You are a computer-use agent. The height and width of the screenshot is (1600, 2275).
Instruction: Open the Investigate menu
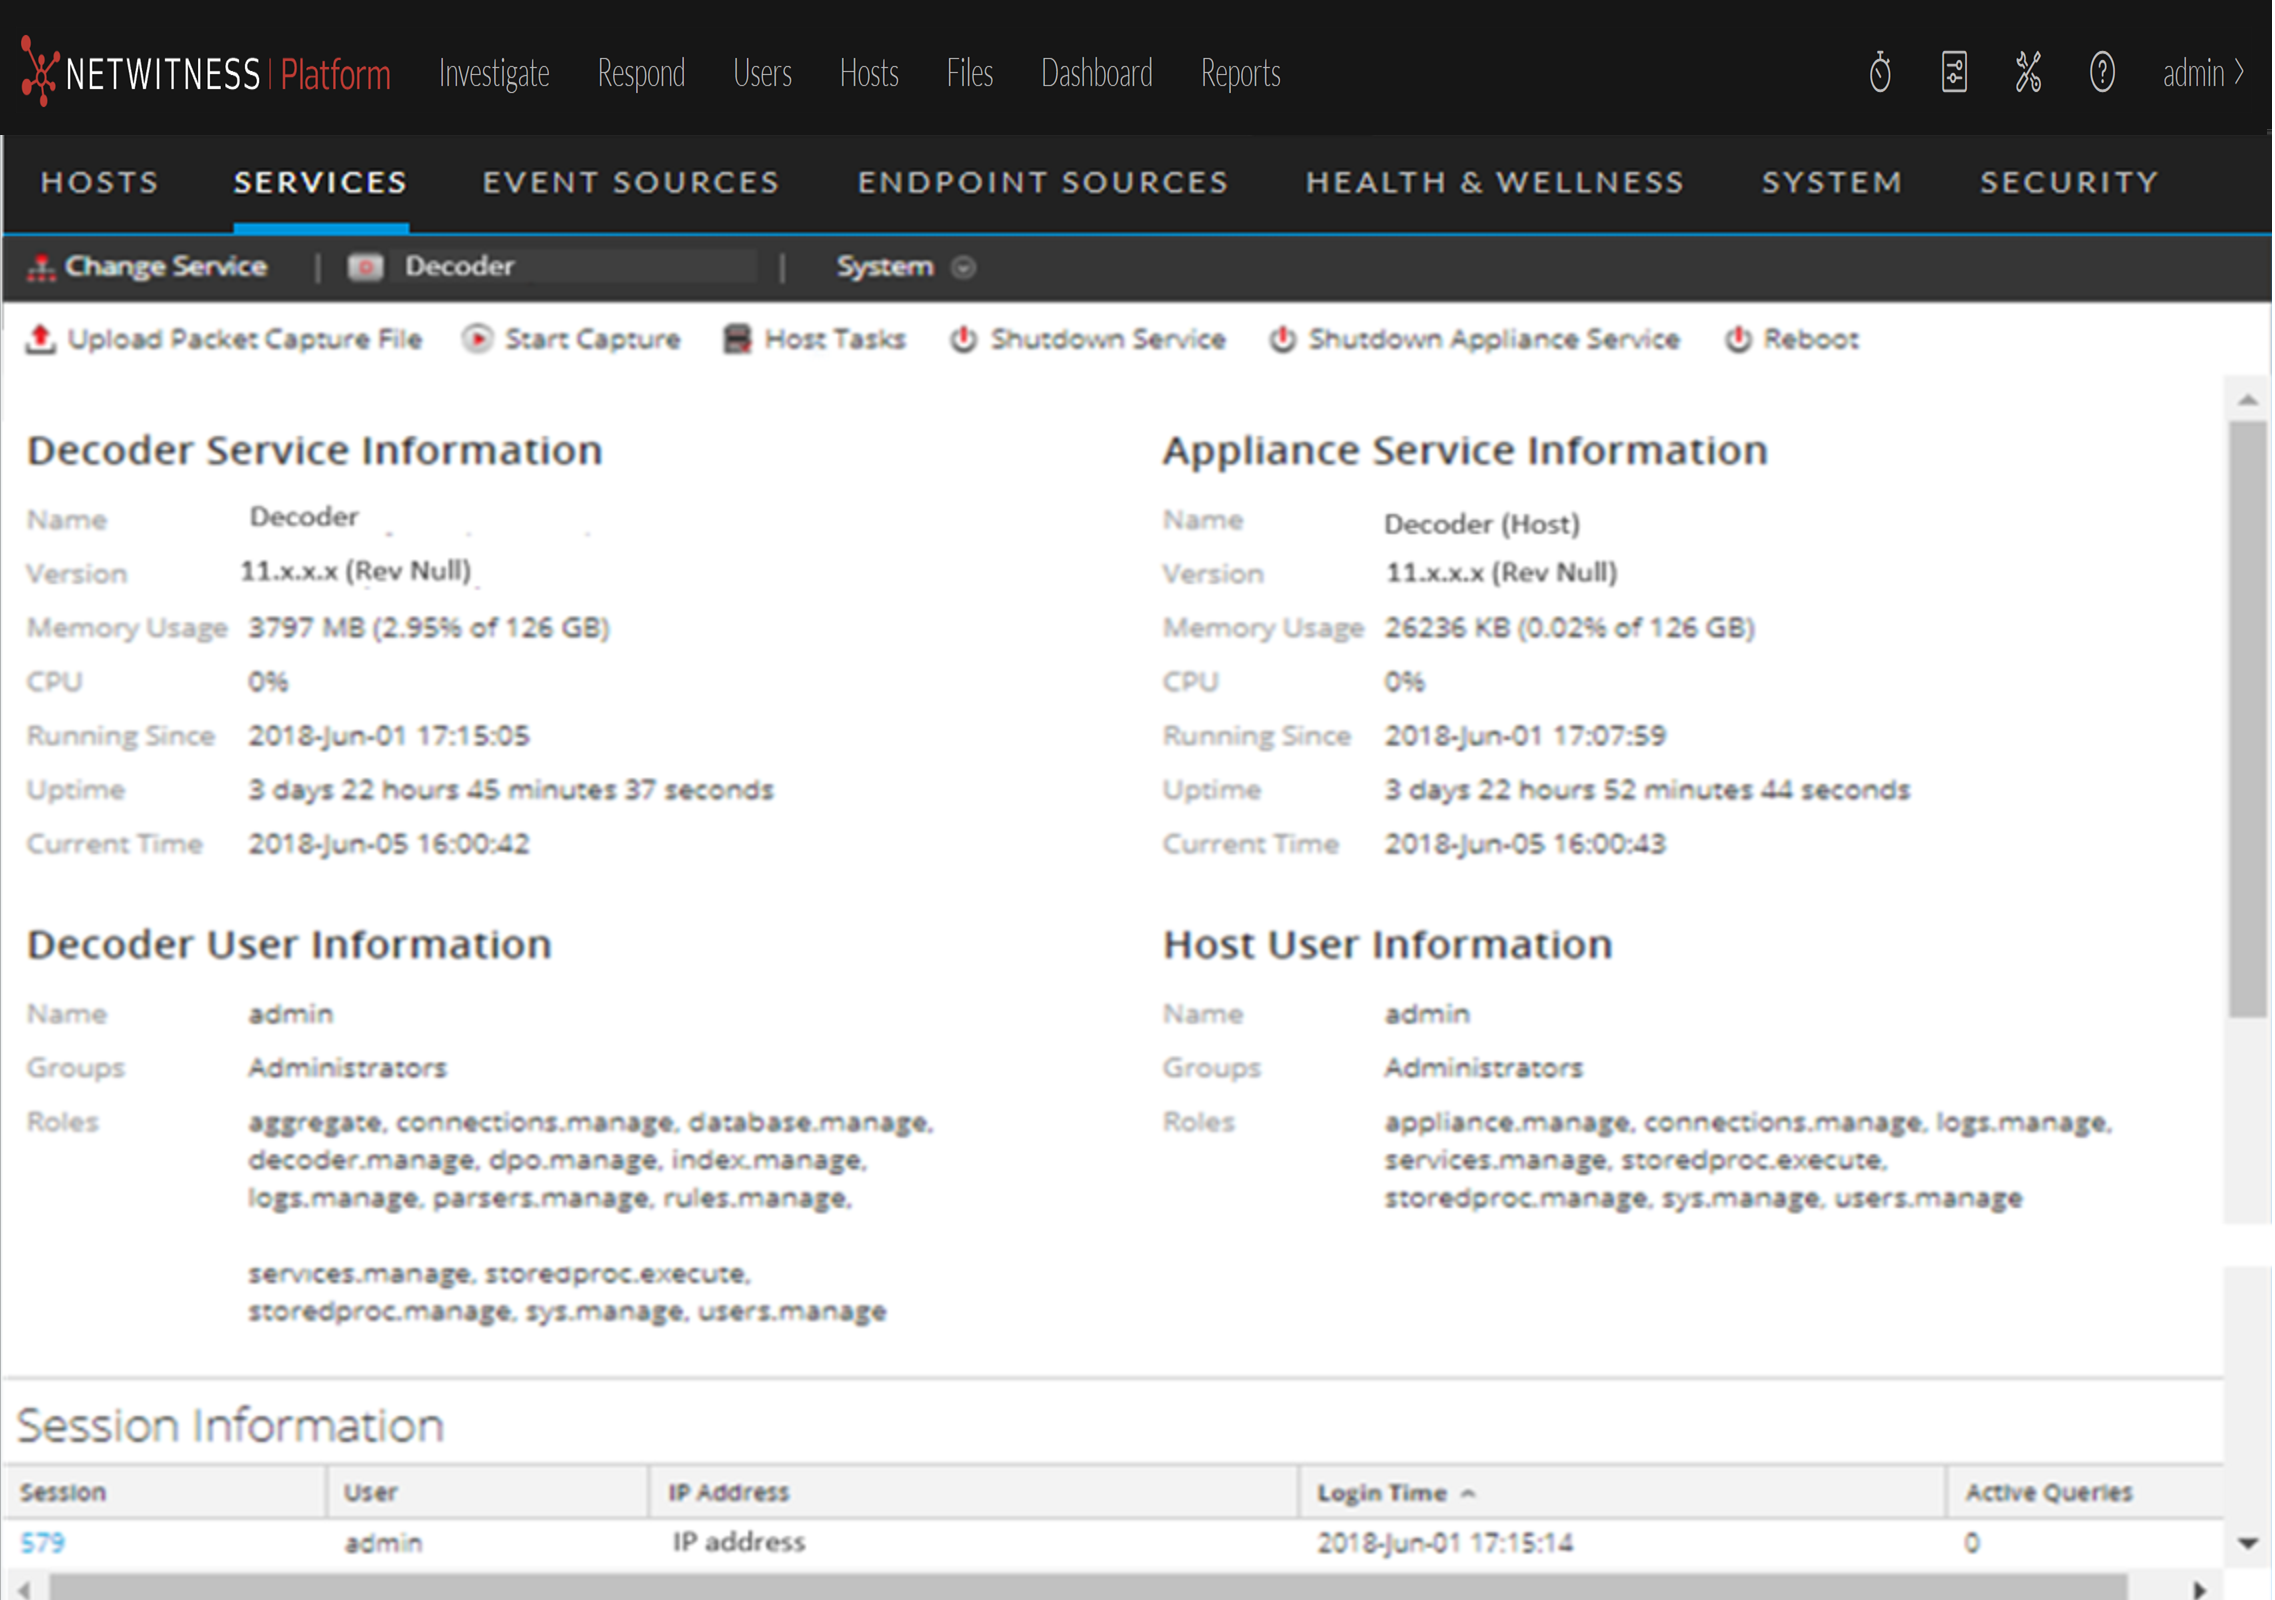pyautogui.click(x=494, y=74)
